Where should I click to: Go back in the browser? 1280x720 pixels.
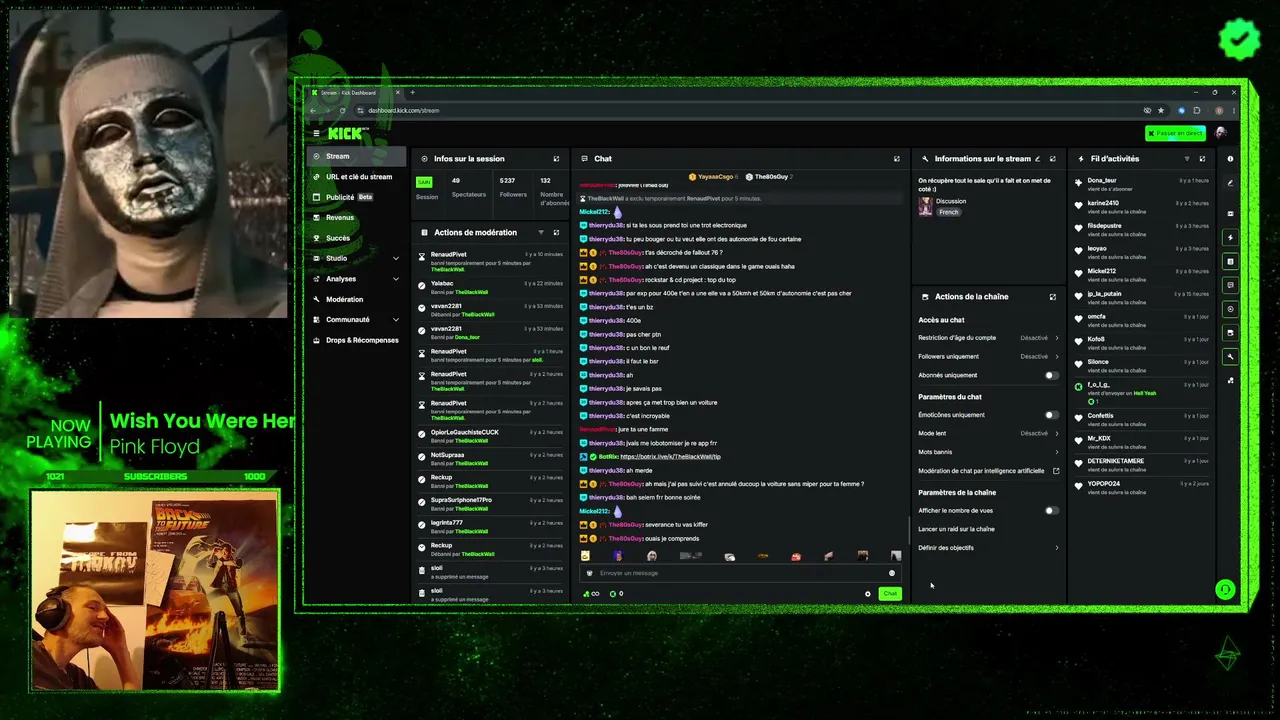click(x=313, y=111)
